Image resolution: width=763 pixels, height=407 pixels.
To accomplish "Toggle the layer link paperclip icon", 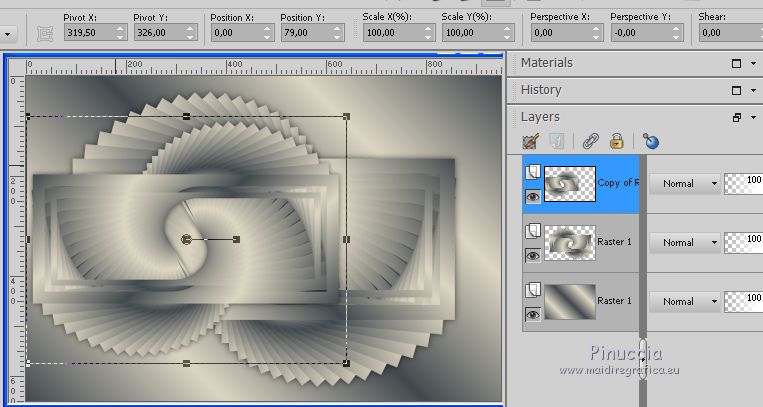I will click(x=591, y=142).
